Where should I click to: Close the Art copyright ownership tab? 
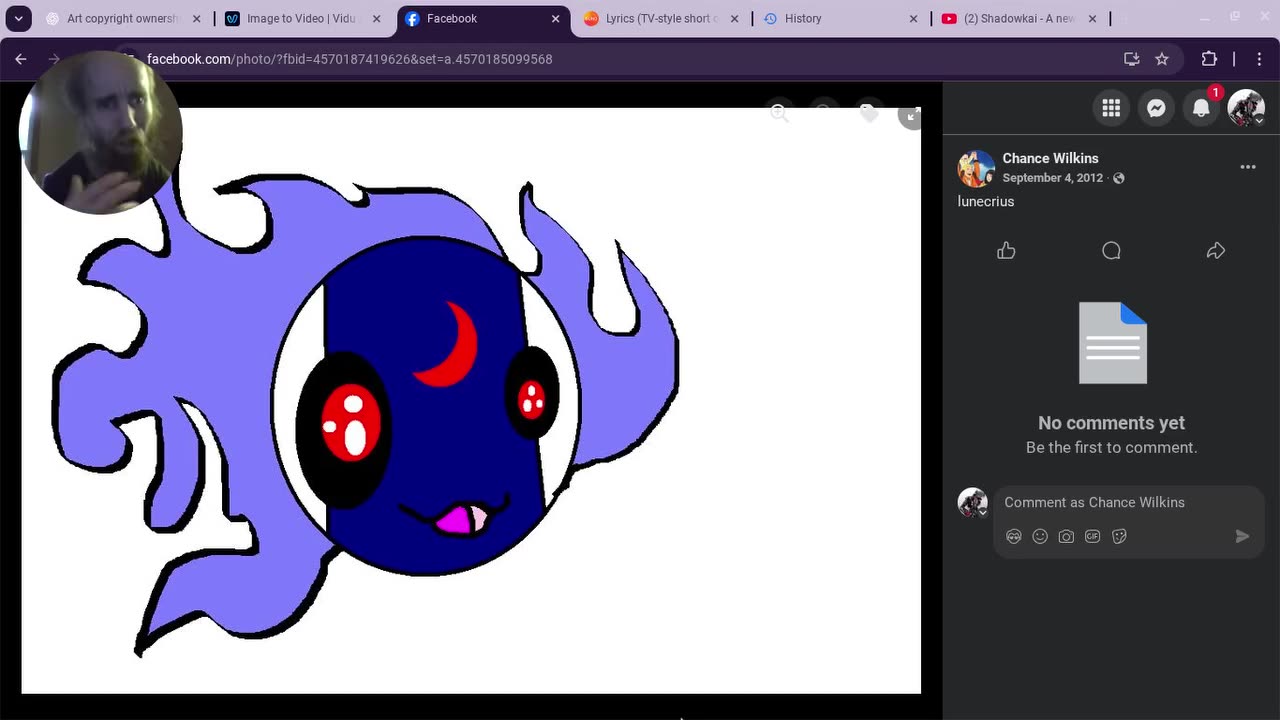(x=196, y=19)
